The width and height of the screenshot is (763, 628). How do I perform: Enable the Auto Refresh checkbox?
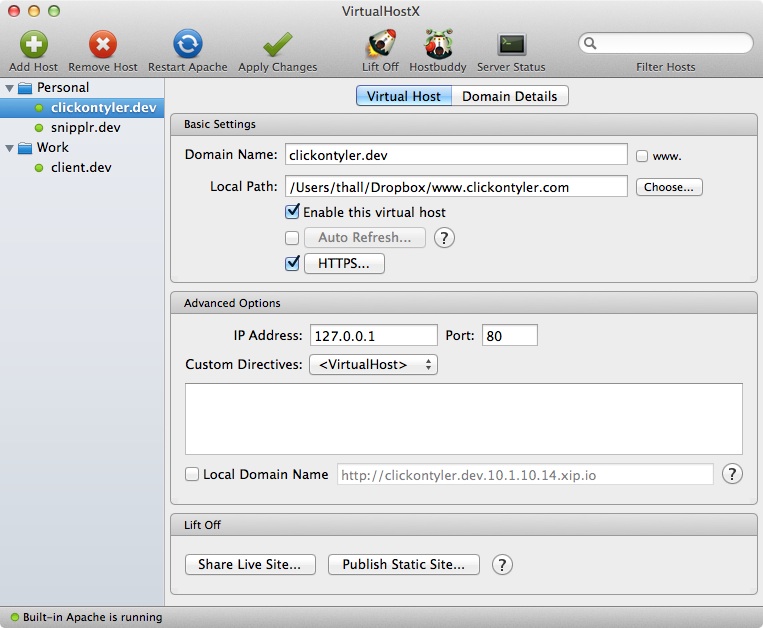click(292, 238)
